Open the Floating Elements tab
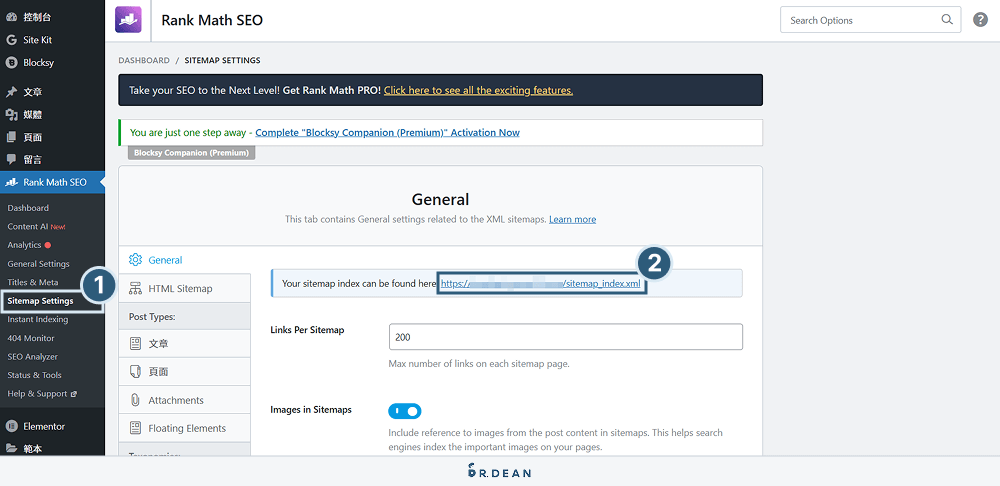This screenshot has width=1000, height=486. [x=184, y=428]
